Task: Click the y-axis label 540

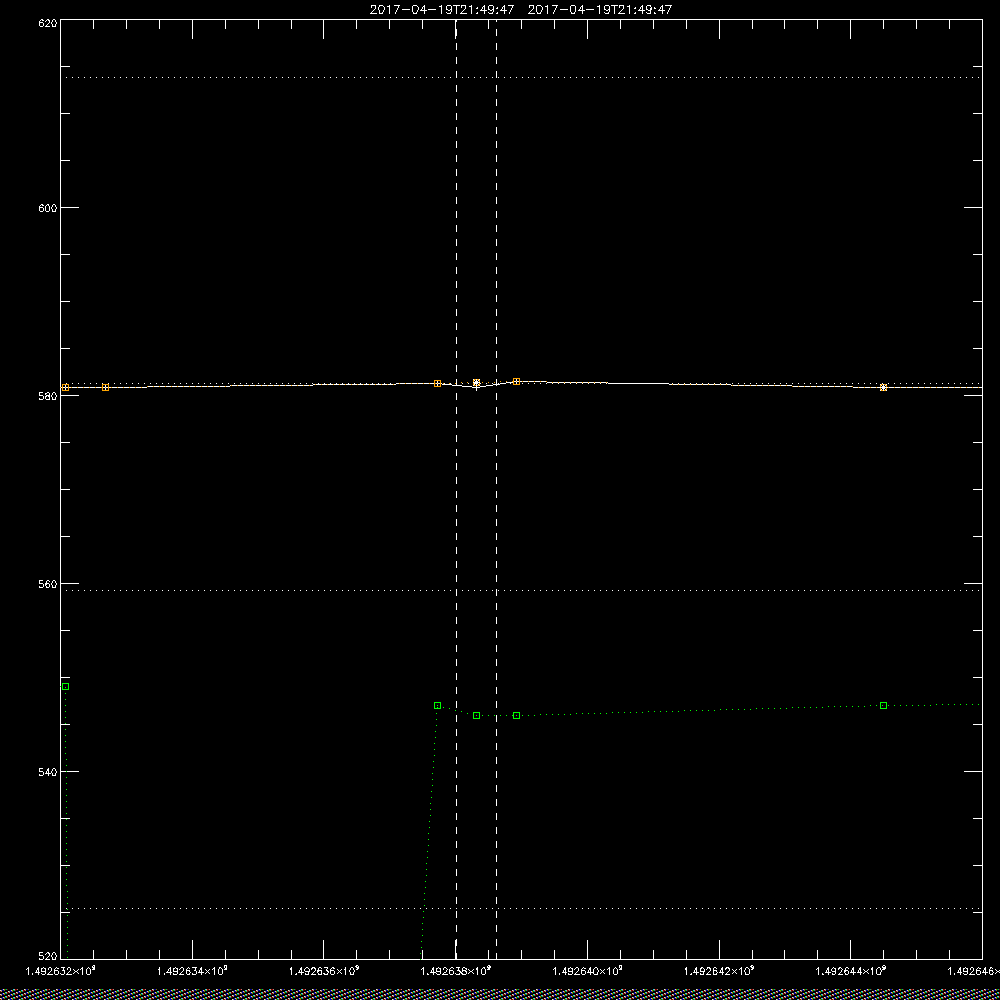Action: [48, 772]
